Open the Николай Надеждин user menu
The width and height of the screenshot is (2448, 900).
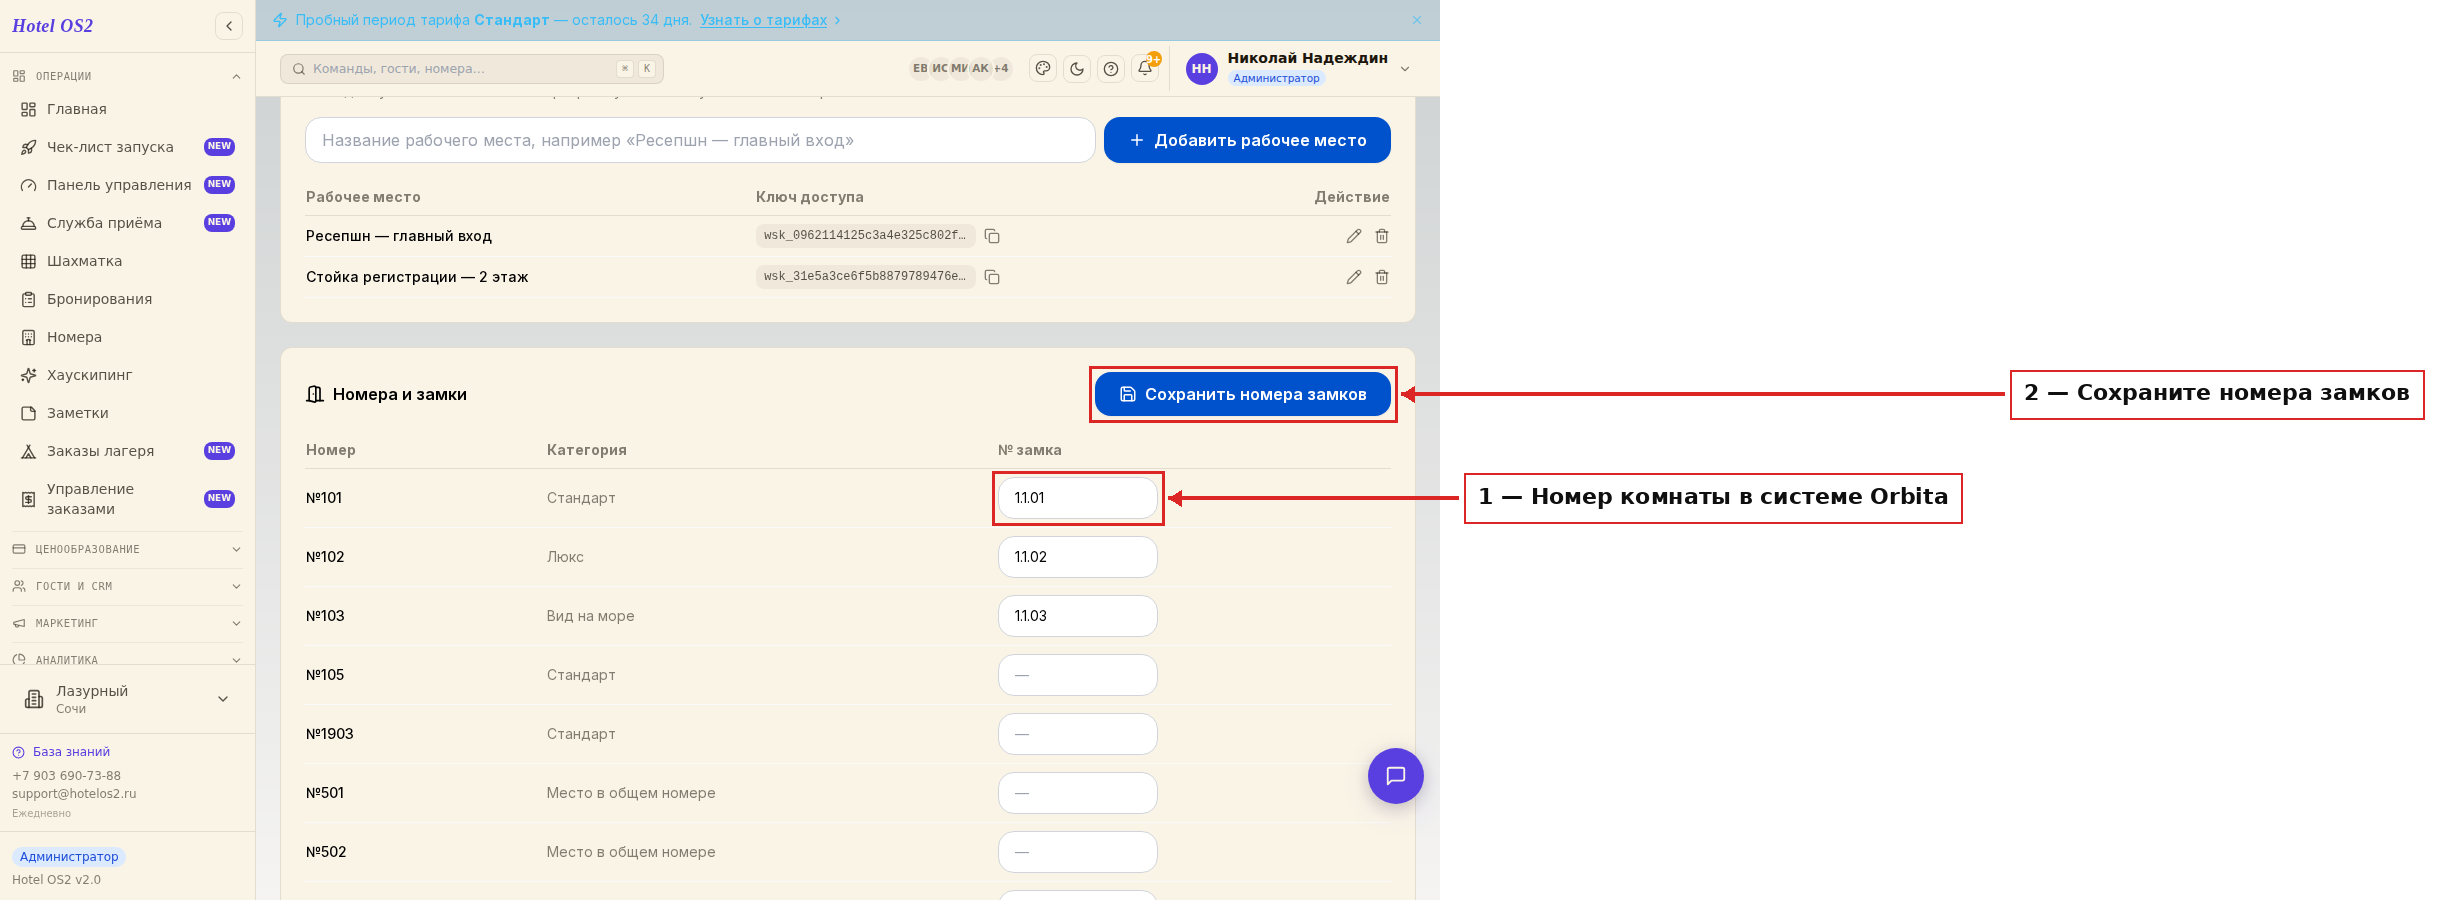(x=1298, y=68)
